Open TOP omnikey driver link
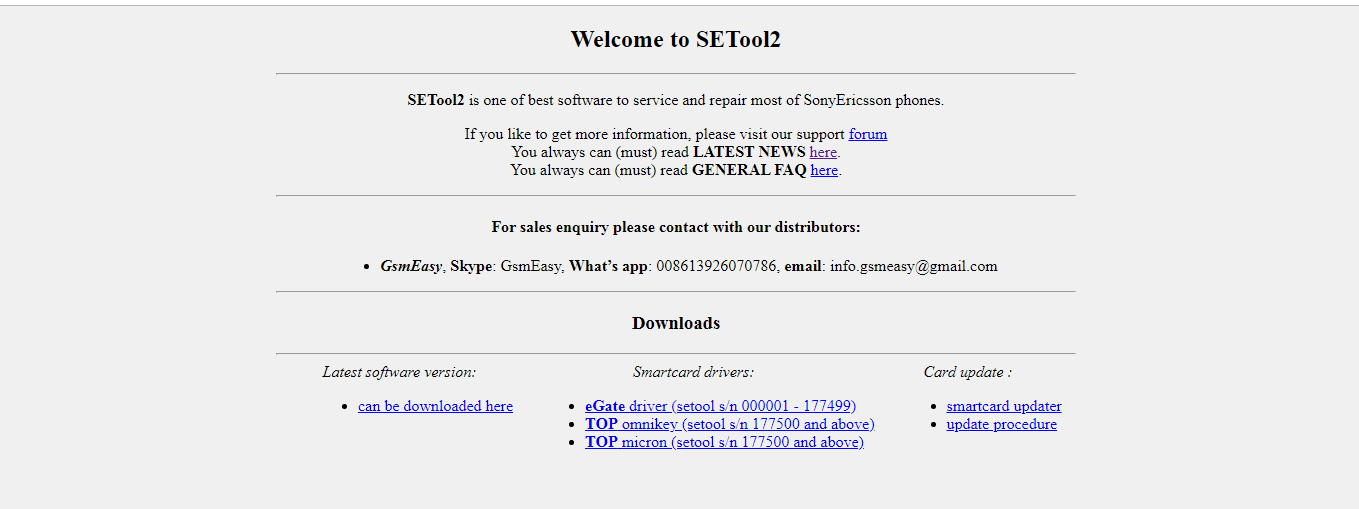Screen dimensions: 1359x509 pos(730,424)
